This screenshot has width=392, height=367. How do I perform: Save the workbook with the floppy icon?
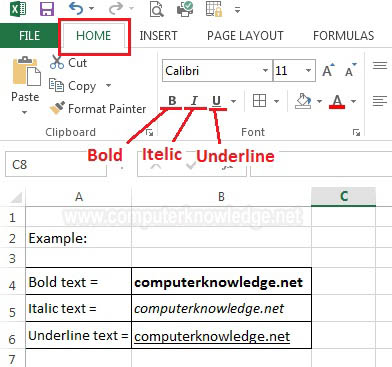click(x=47, y=9)
